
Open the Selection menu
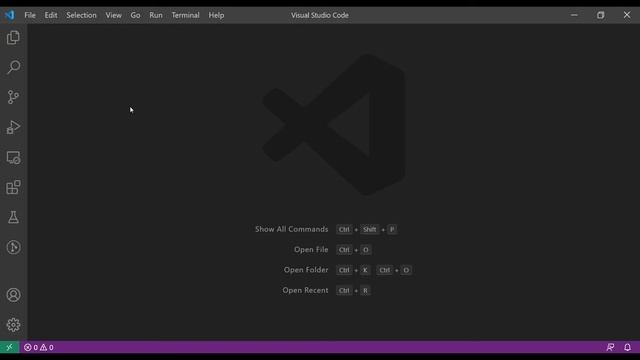81,15
